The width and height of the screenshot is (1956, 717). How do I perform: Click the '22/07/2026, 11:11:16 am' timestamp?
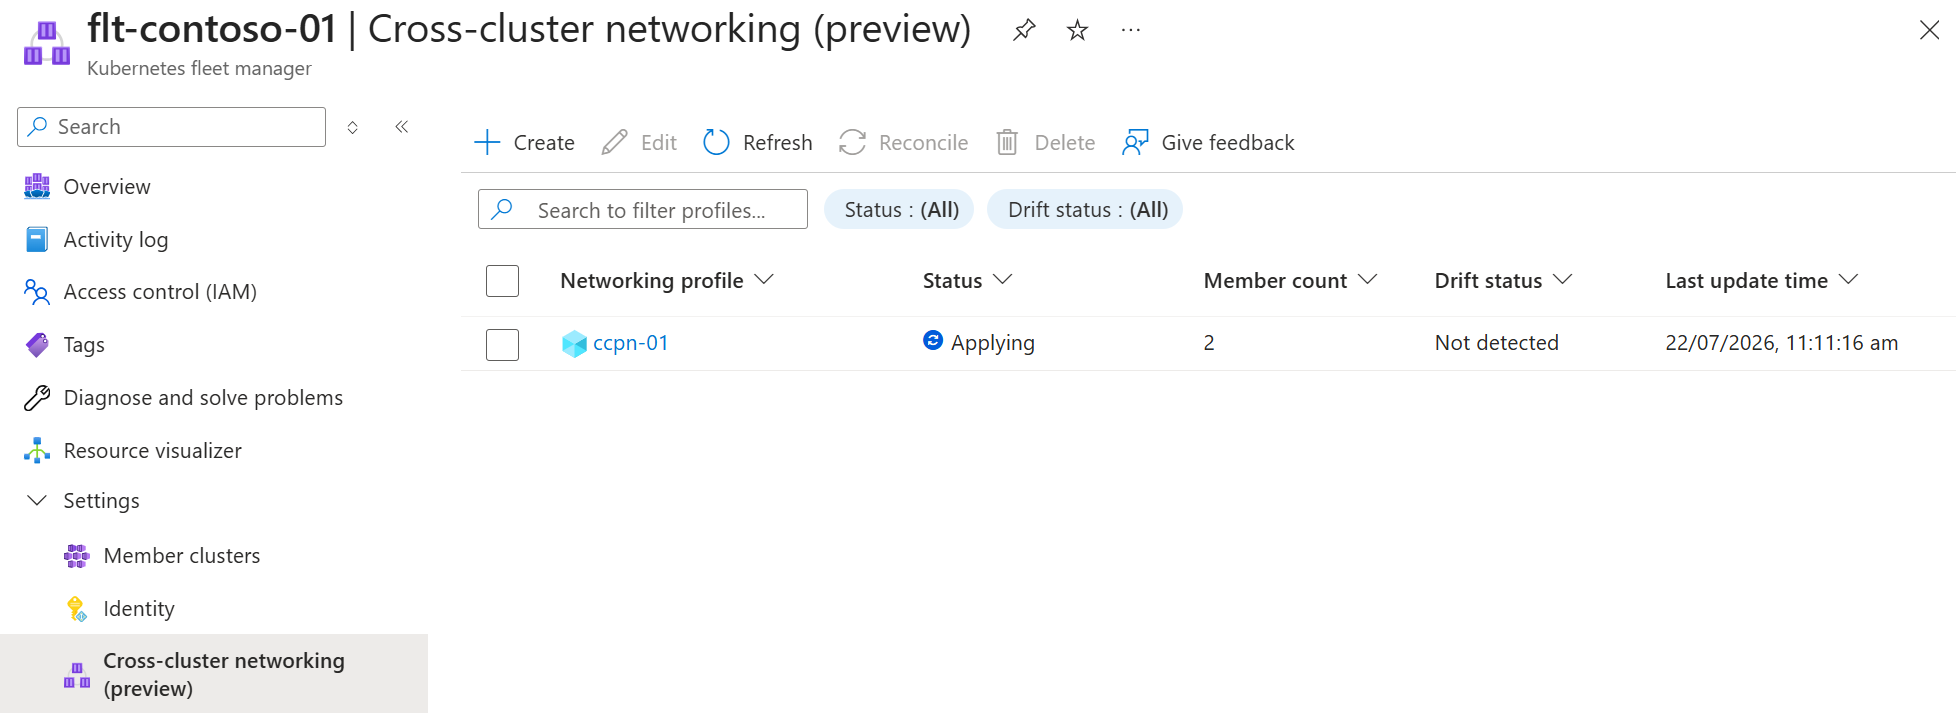click(x=1781, y=343)
